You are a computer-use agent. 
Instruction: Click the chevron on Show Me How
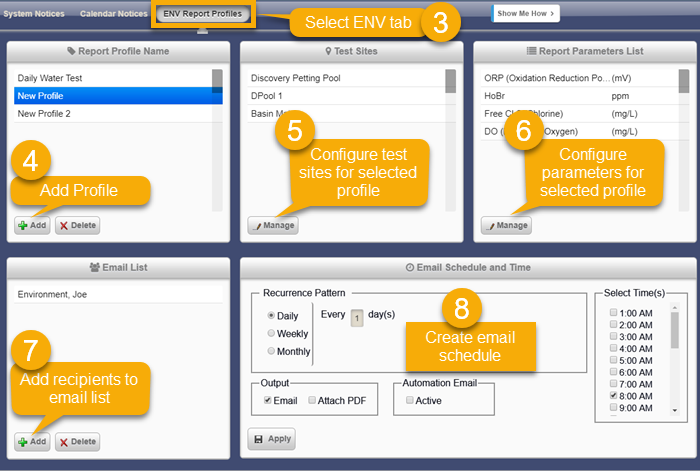[552, 13]
